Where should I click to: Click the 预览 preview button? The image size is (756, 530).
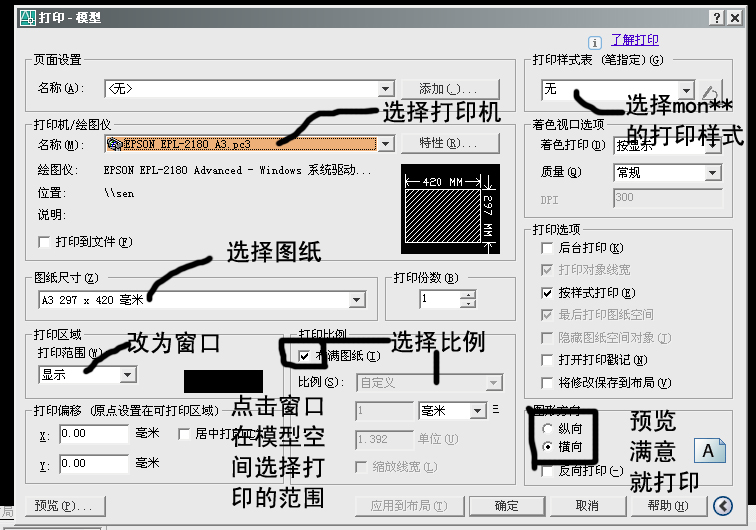pos(65,506)
